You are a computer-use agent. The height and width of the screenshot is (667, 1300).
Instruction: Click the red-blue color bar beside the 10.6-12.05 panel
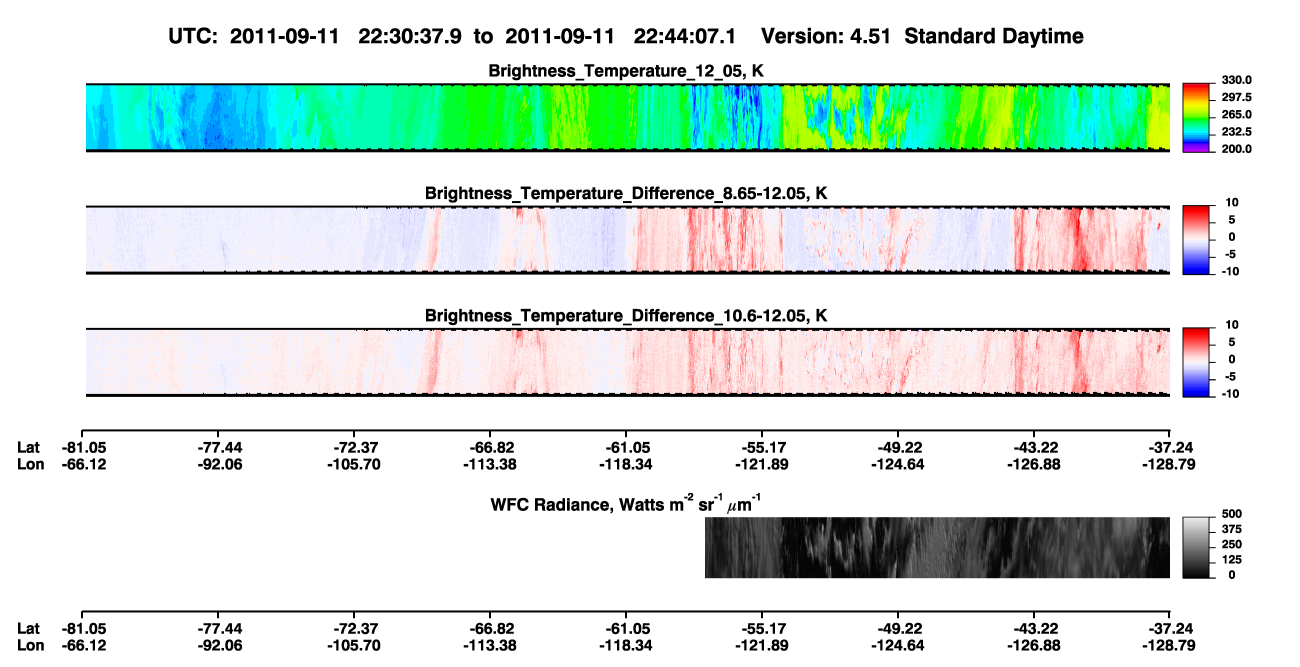click(x=1196, y=362)
